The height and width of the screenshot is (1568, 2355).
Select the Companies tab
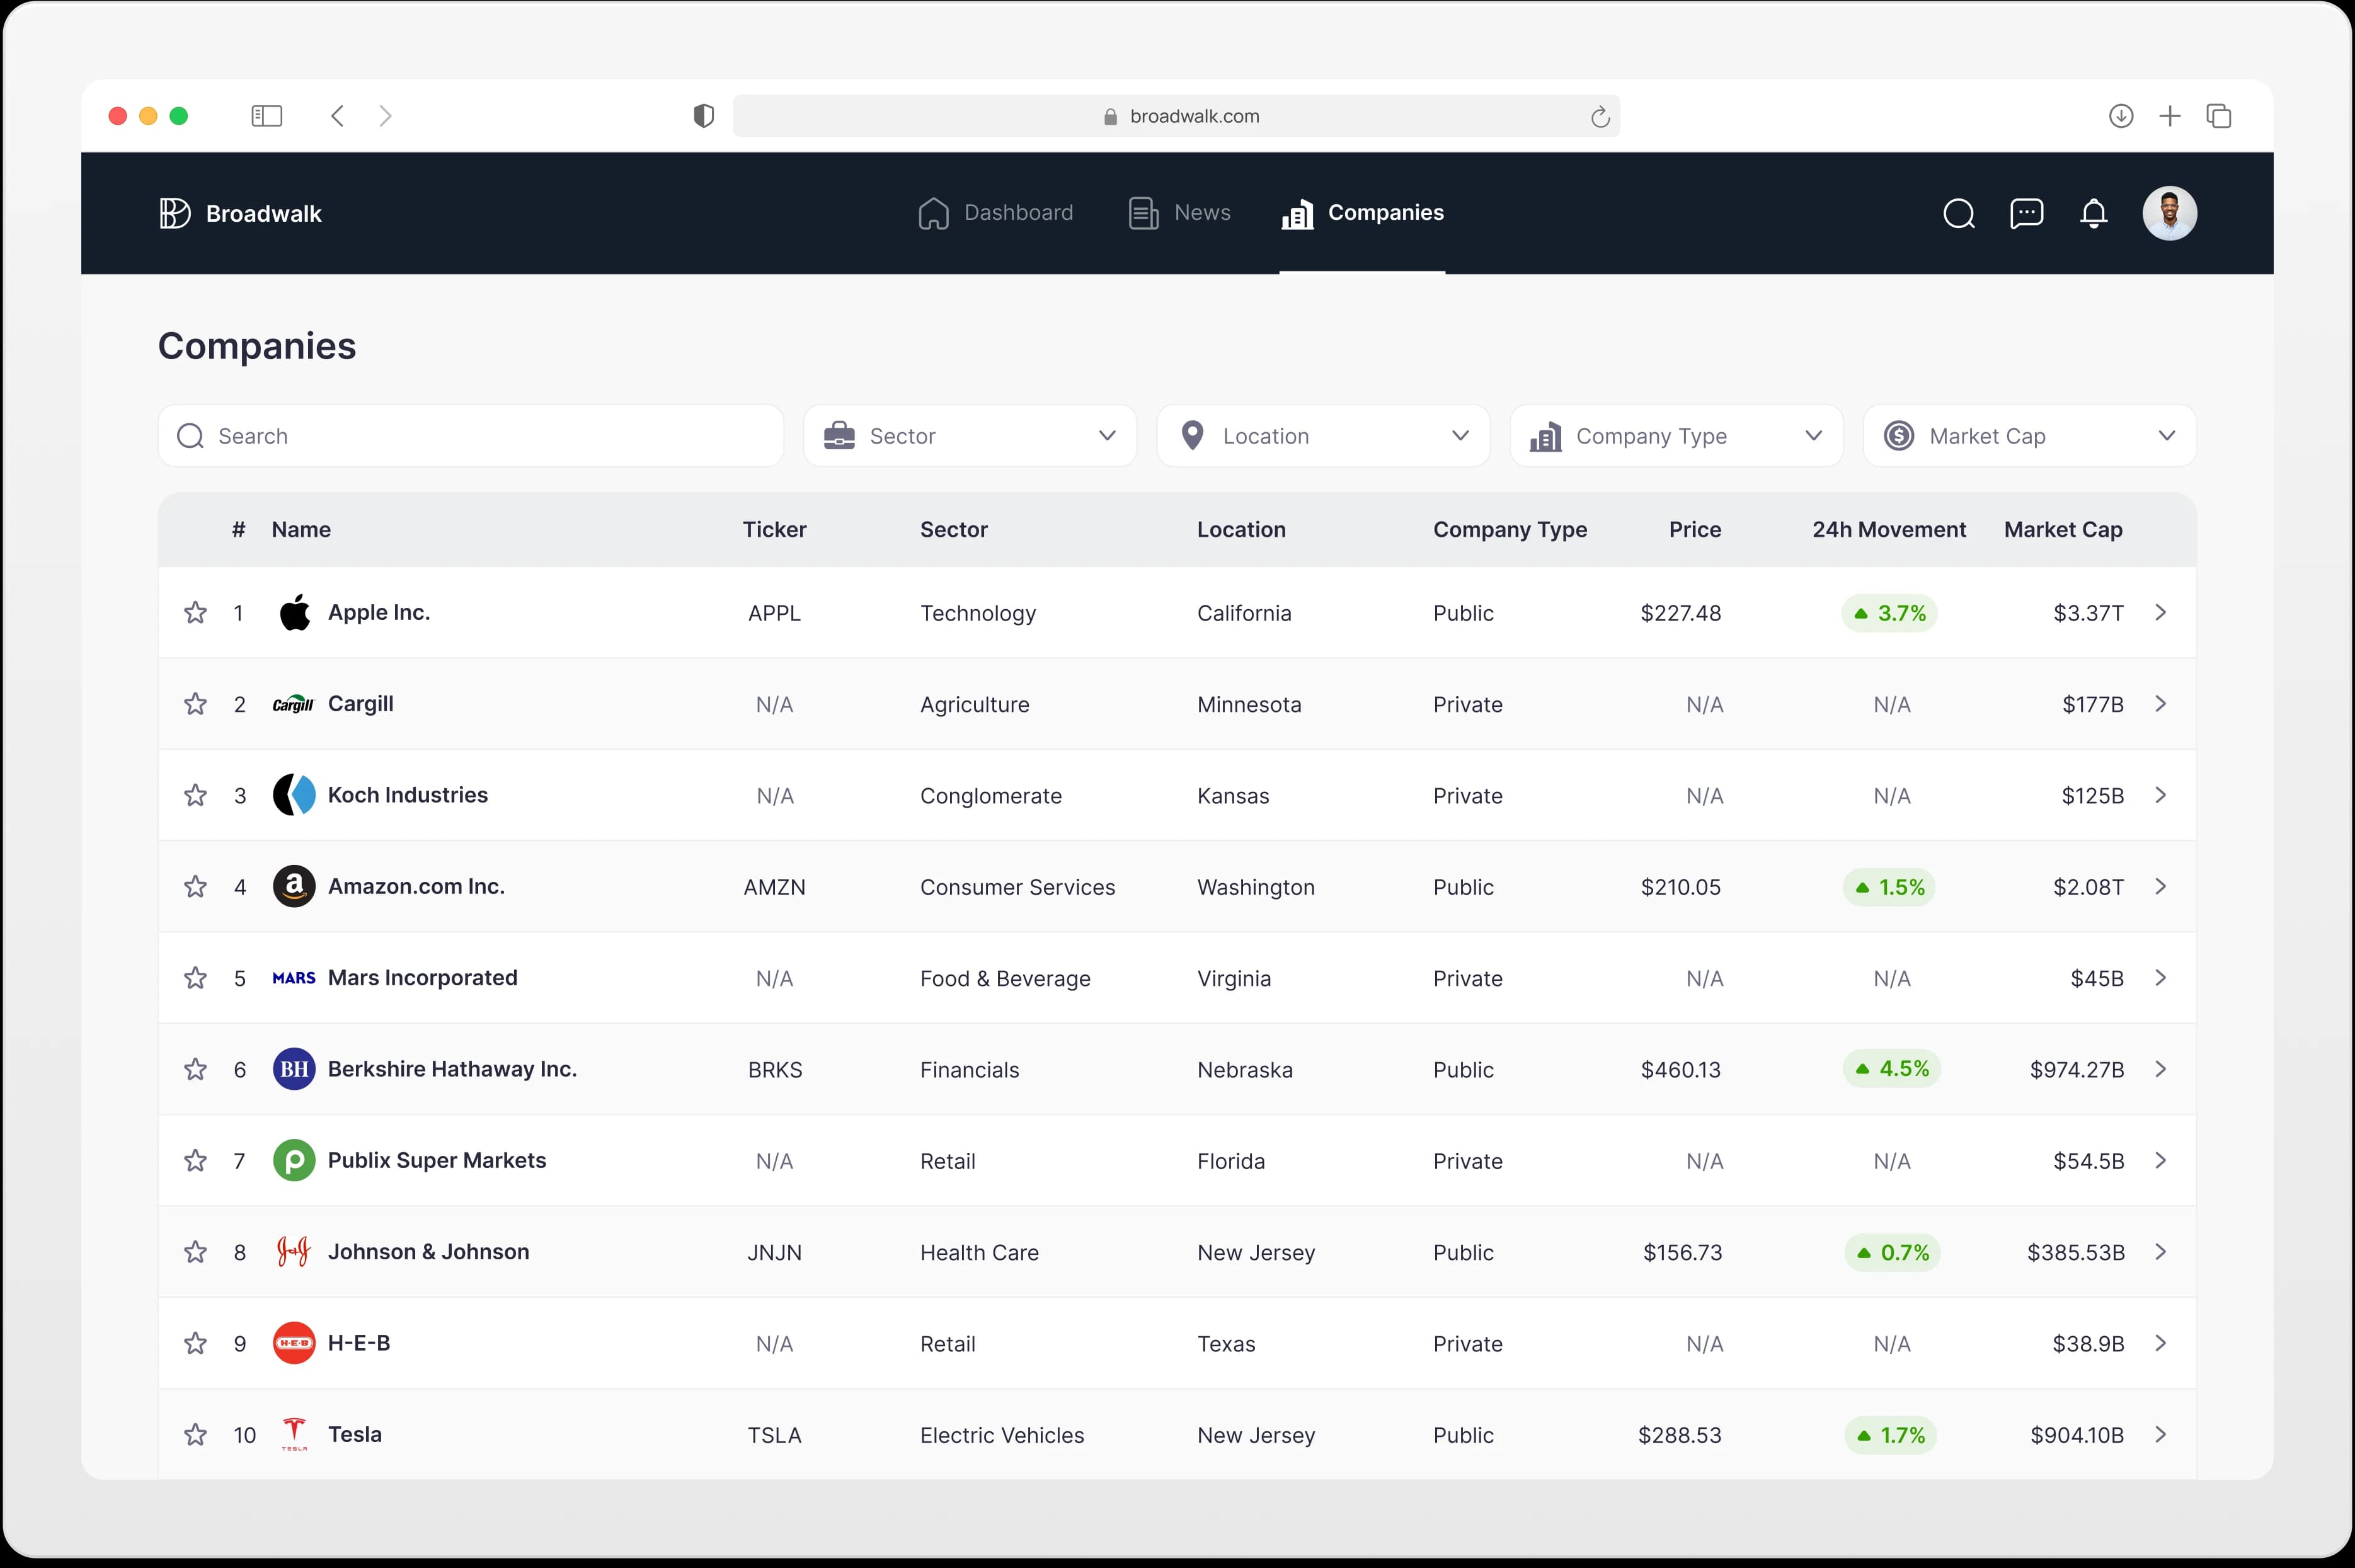[x=1362, y=213]
